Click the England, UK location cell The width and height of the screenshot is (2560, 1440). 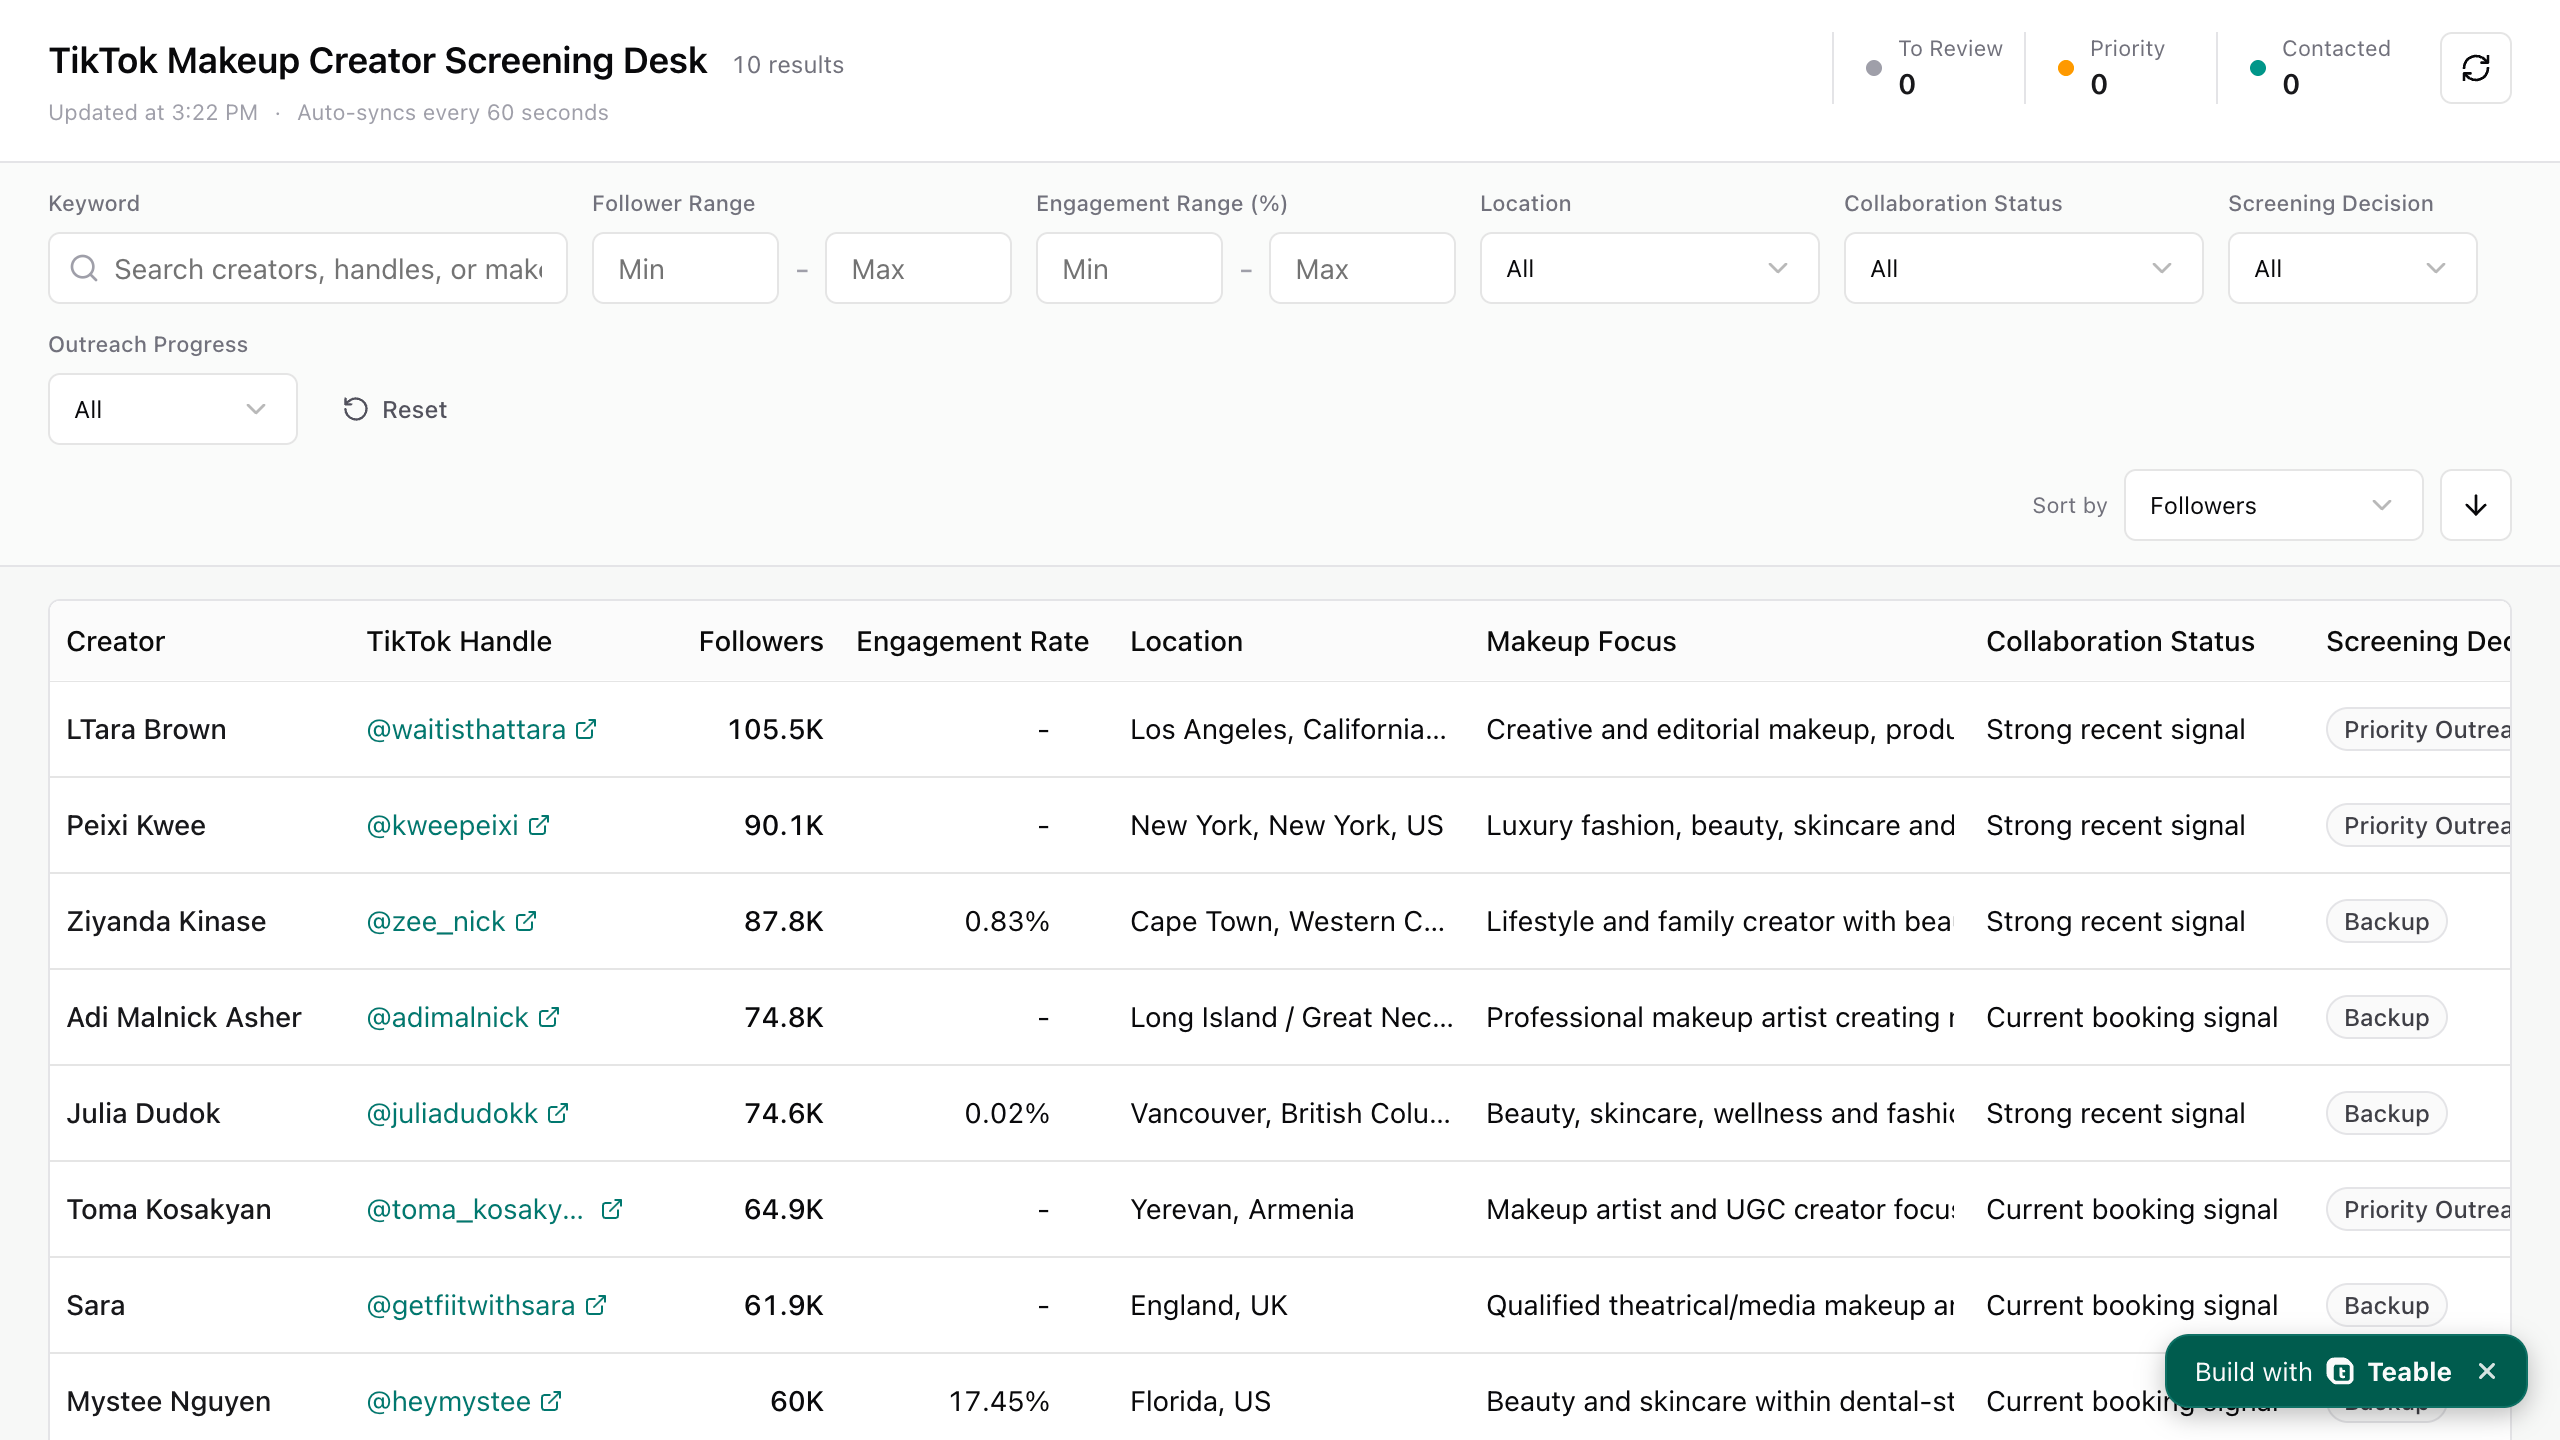pos(1209,1305)
